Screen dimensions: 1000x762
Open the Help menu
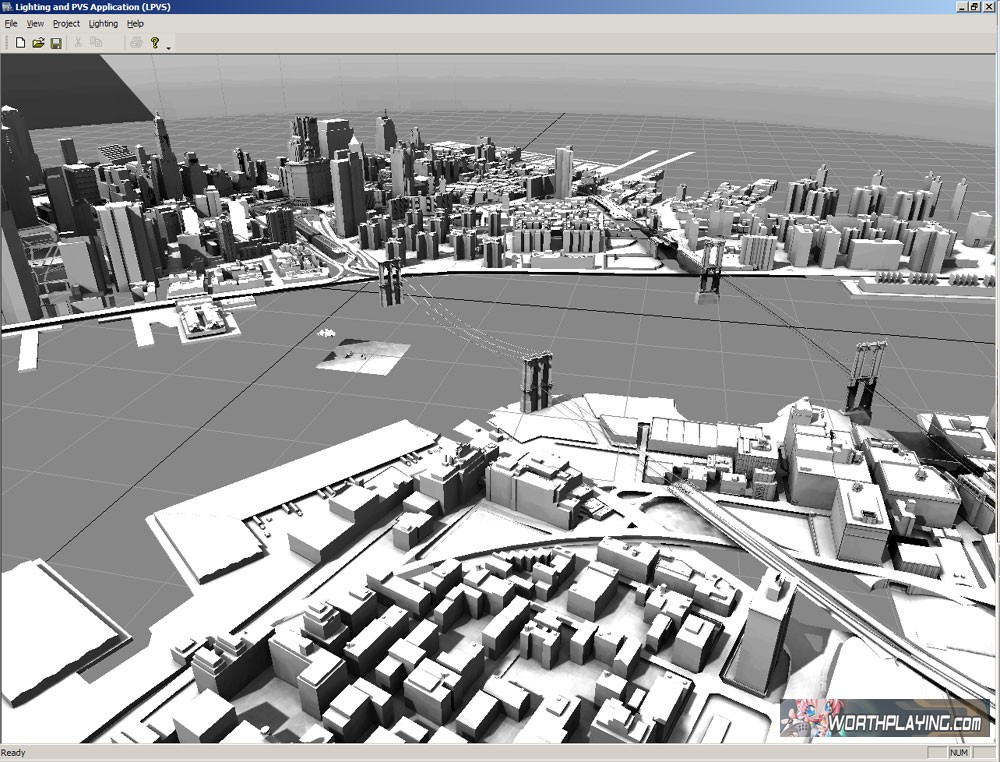pos(135,23)
